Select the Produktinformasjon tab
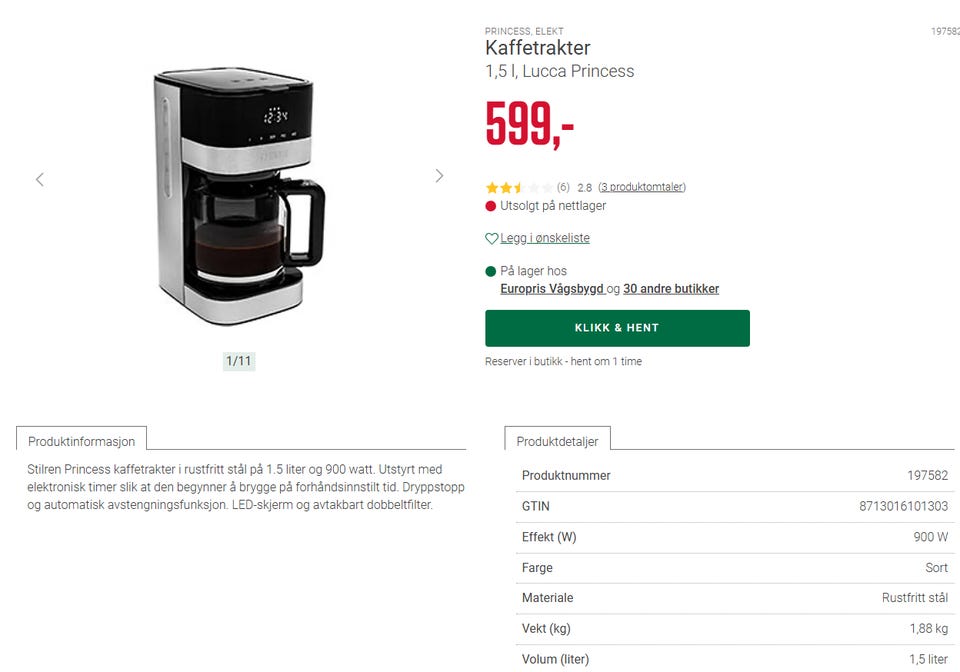 81,441
